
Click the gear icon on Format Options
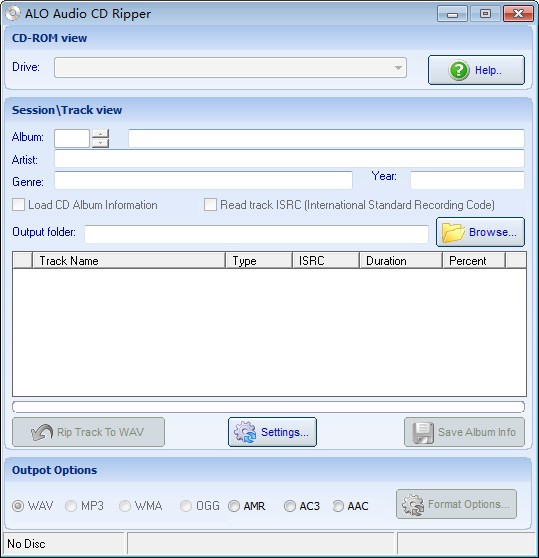(413, 504)
